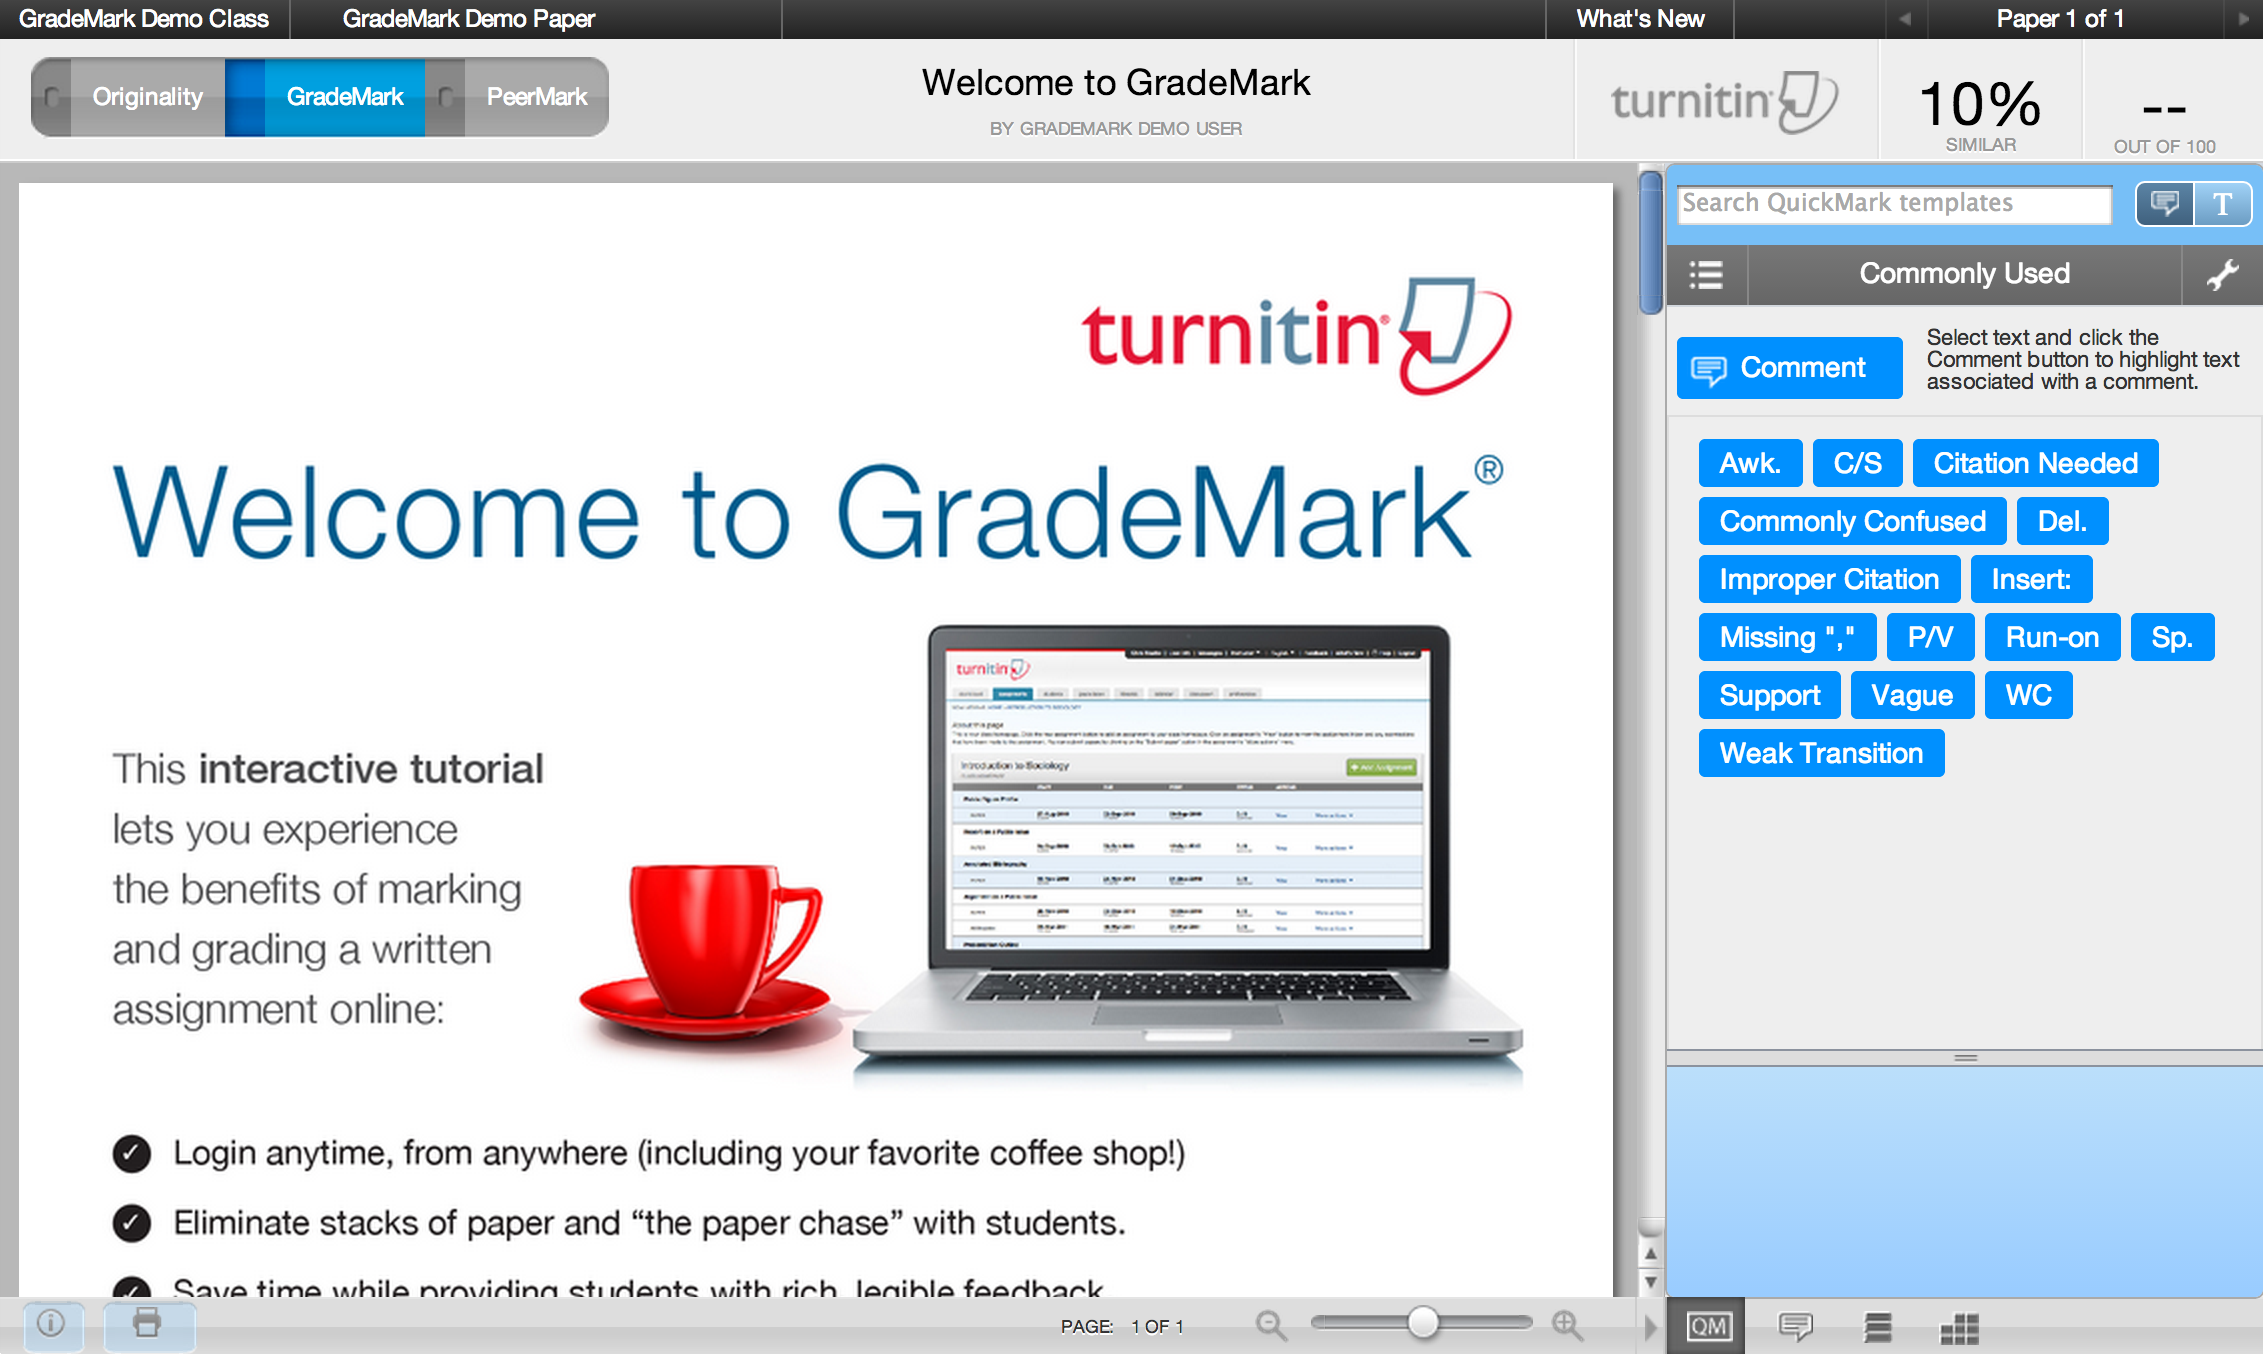Image resolution: width=2263 pixels, height=1354 pixels.
Task: Select the WC QuickMark
Action: 2028,695
